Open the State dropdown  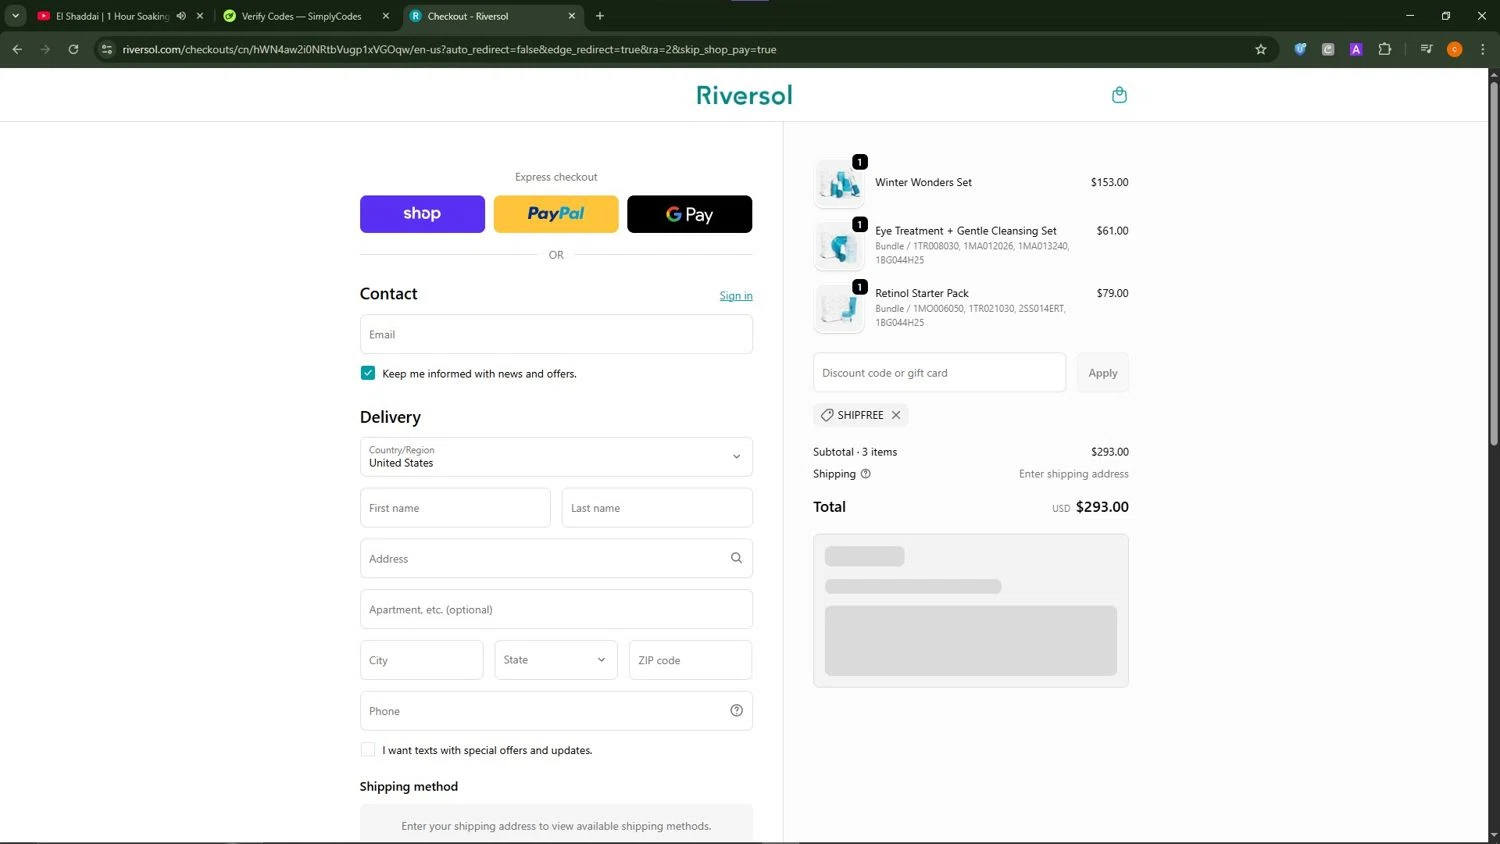[x=556, y=660]
